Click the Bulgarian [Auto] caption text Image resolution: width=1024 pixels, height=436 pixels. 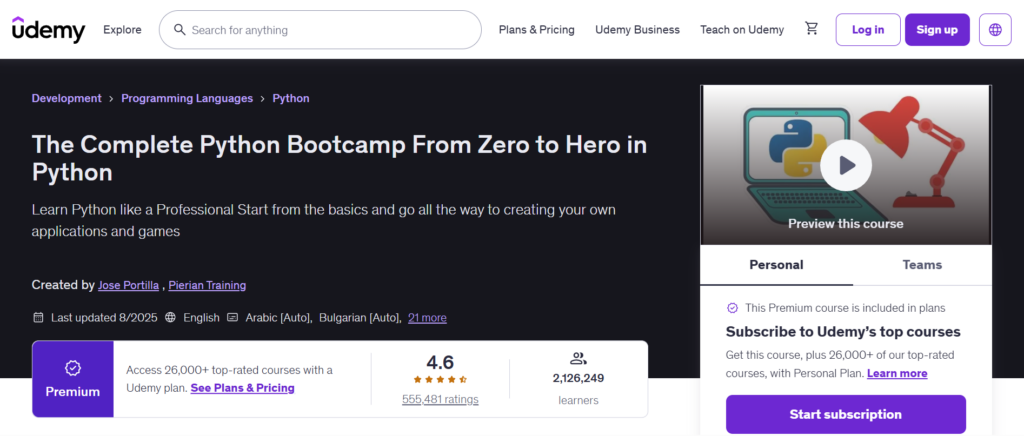tap(360, 318)
